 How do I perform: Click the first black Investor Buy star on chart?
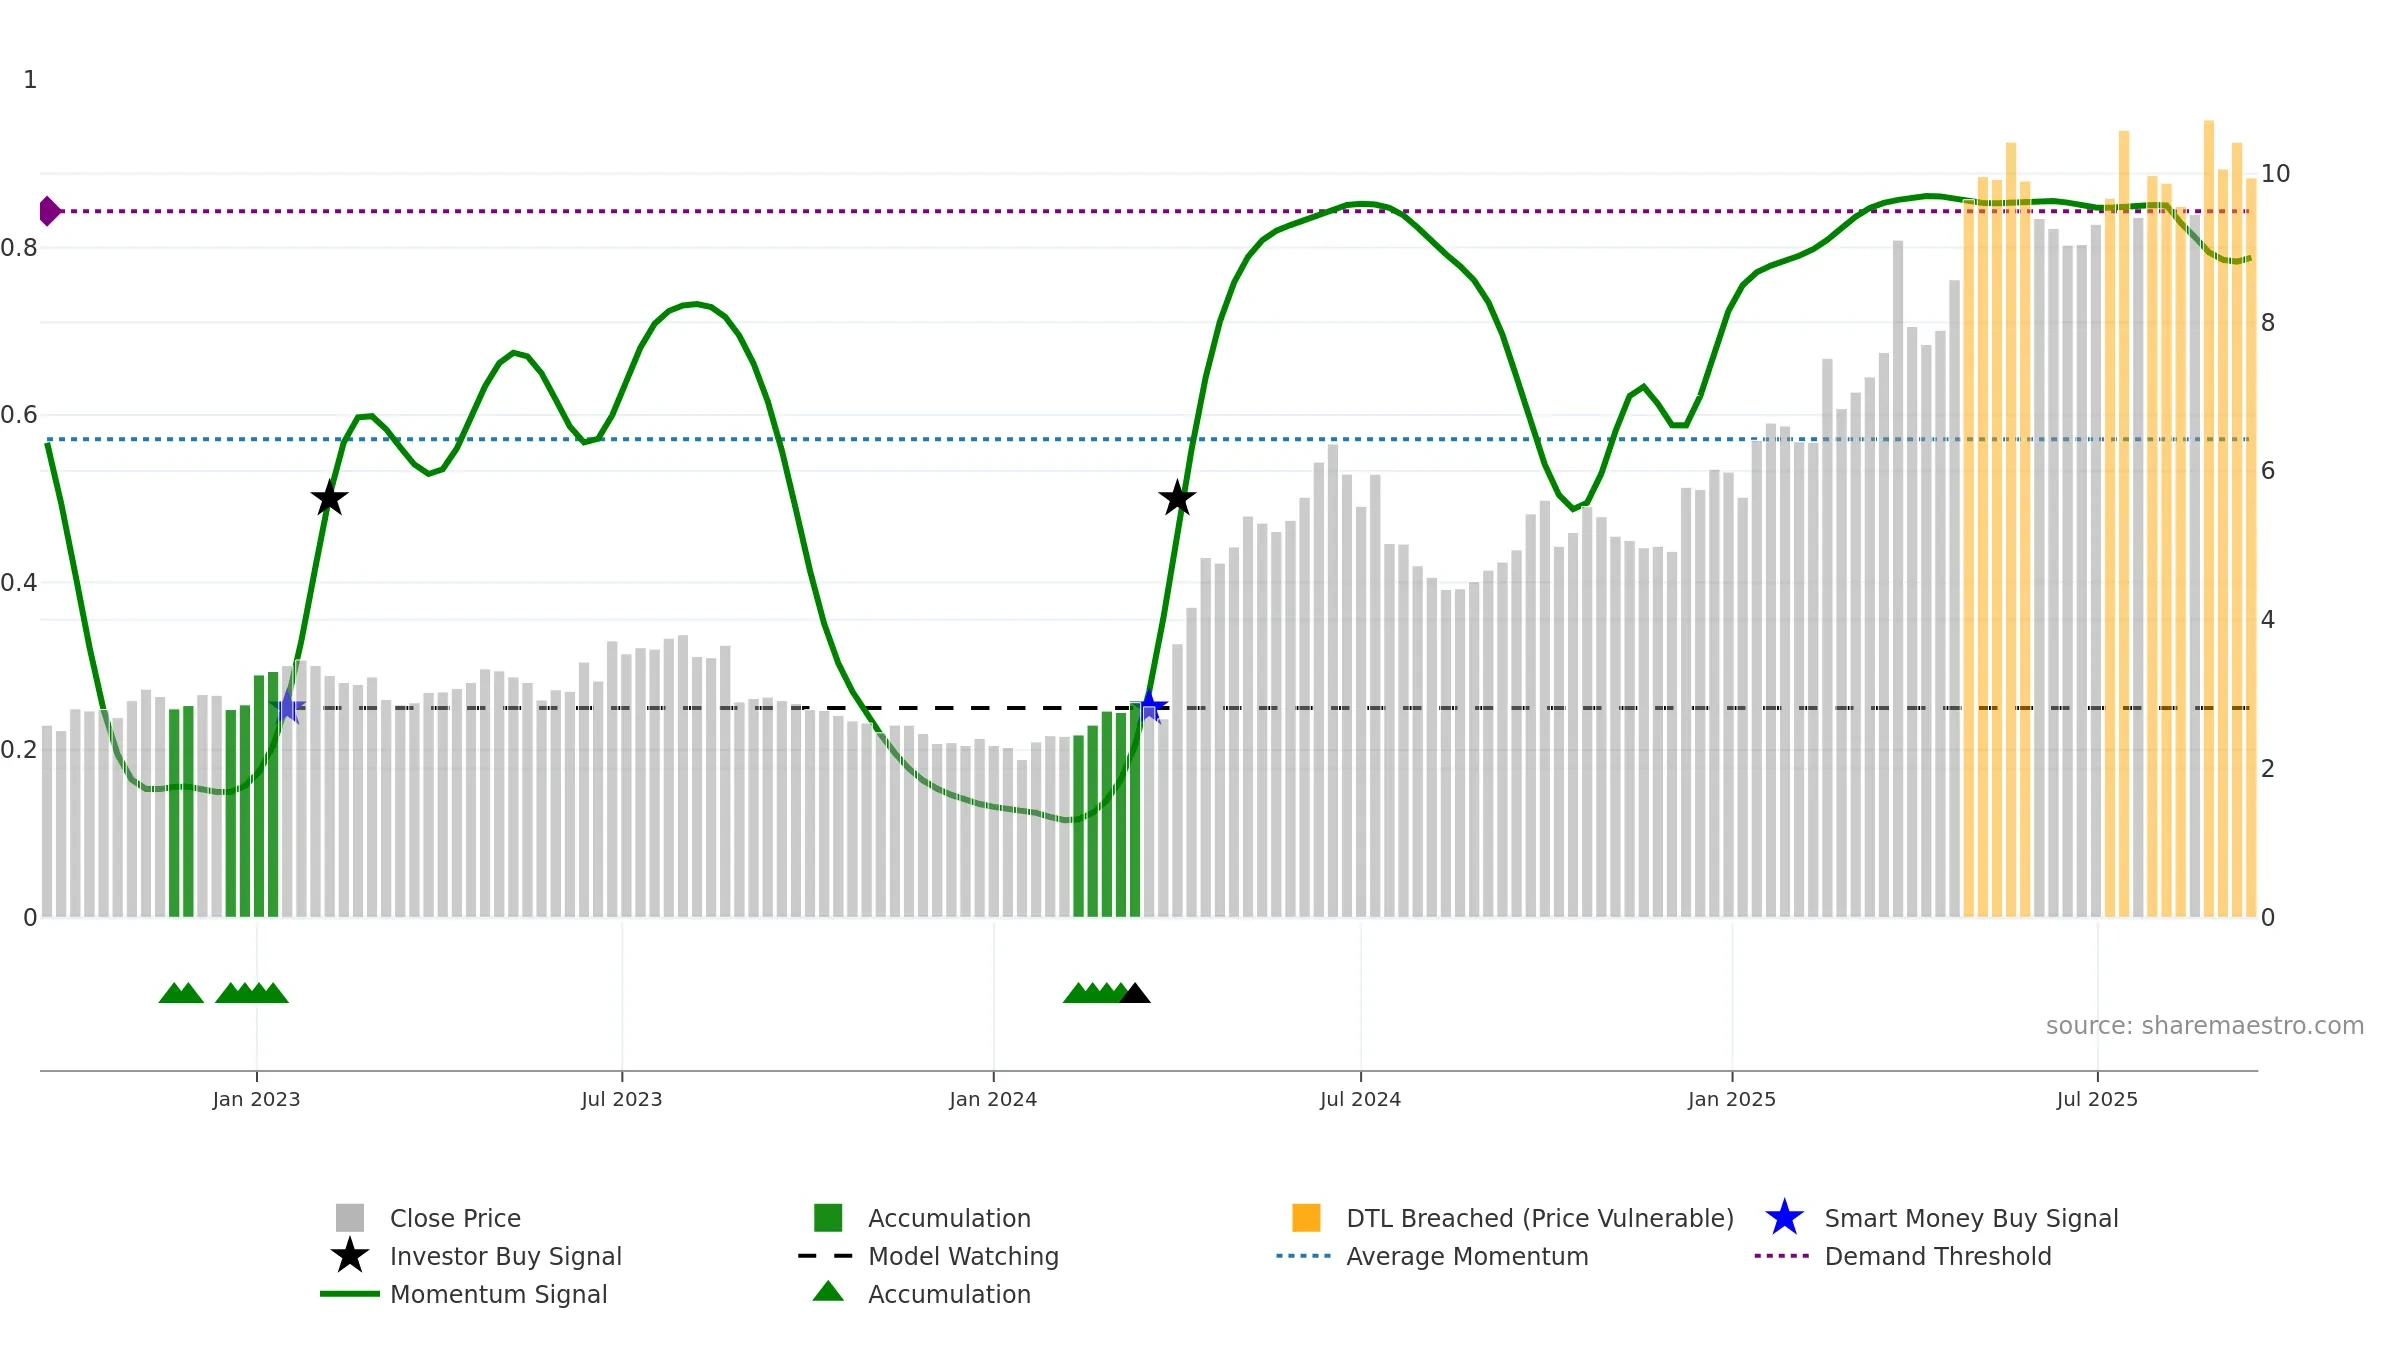(329, 498)
